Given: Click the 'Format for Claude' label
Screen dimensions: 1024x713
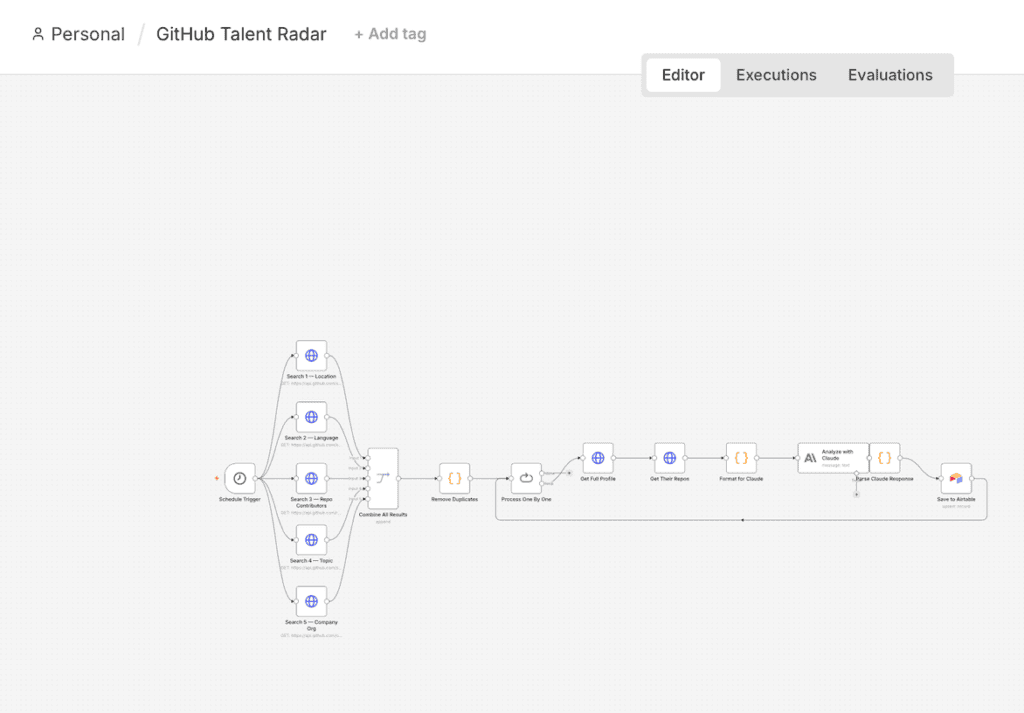Looking at the screenshot, I should (741, 479).
